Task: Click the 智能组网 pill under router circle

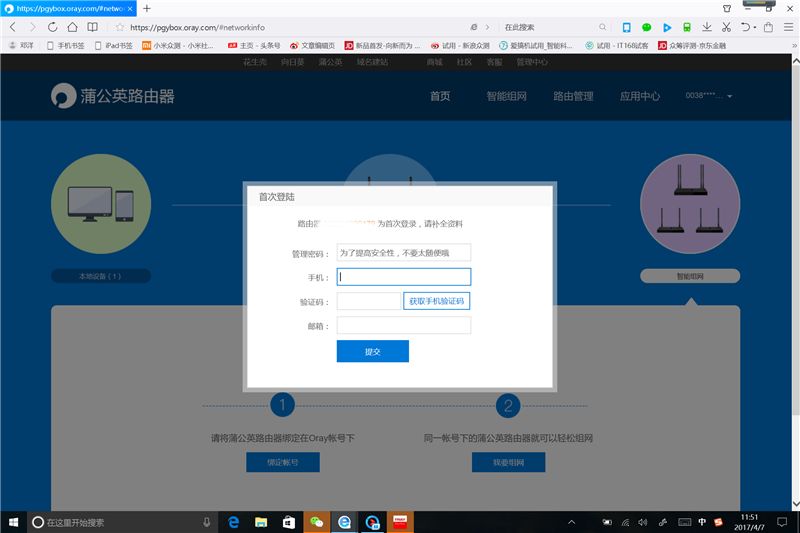Action: tap(690, 276)
